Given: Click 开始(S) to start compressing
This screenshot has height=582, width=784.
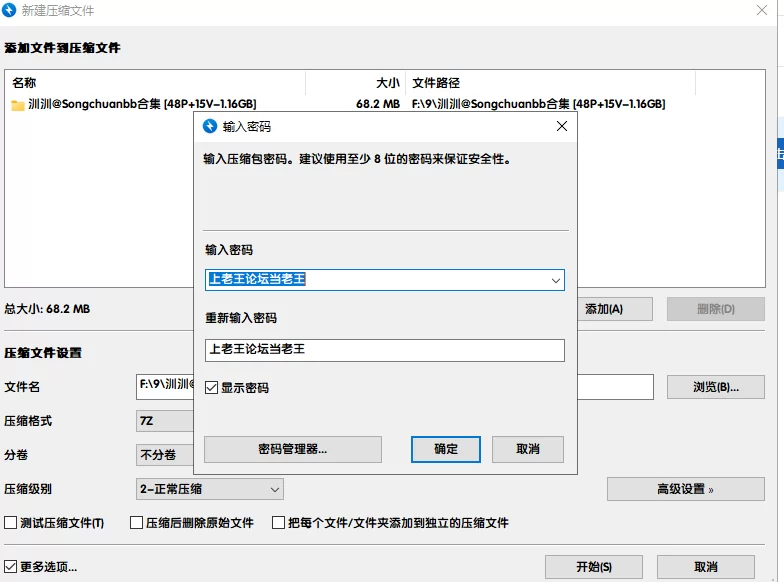Looking at the screenshot, I should coord(594,567).
